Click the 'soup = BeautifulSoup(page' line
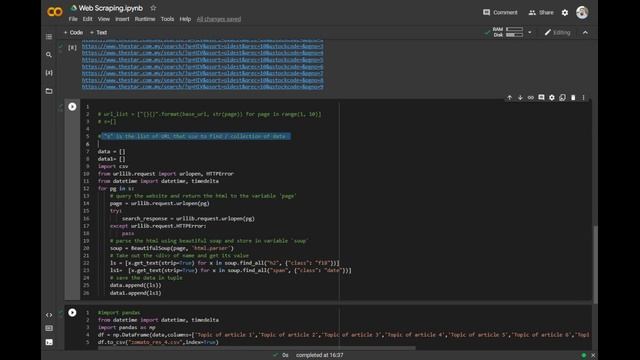This screenshot has height=360, width=640. (171, 248)
